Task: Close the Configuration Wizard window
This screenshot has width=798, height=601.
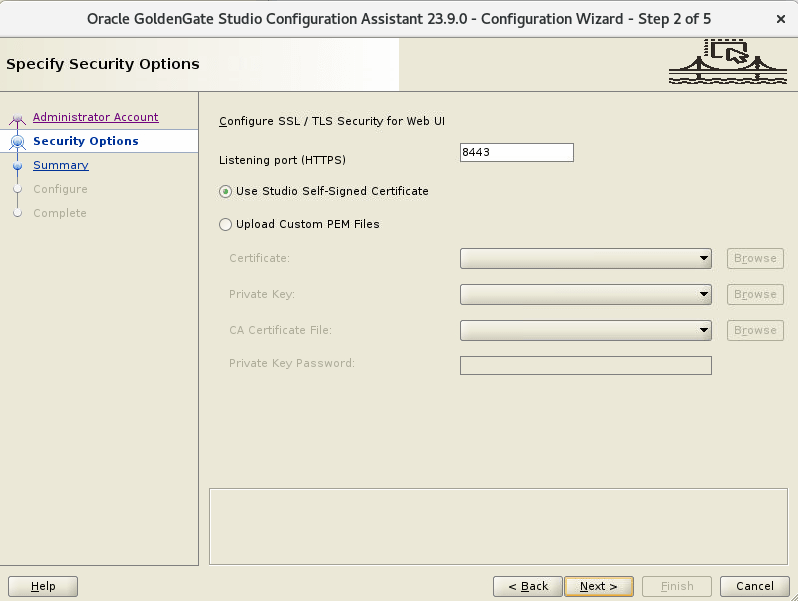Action: point(781,19)
